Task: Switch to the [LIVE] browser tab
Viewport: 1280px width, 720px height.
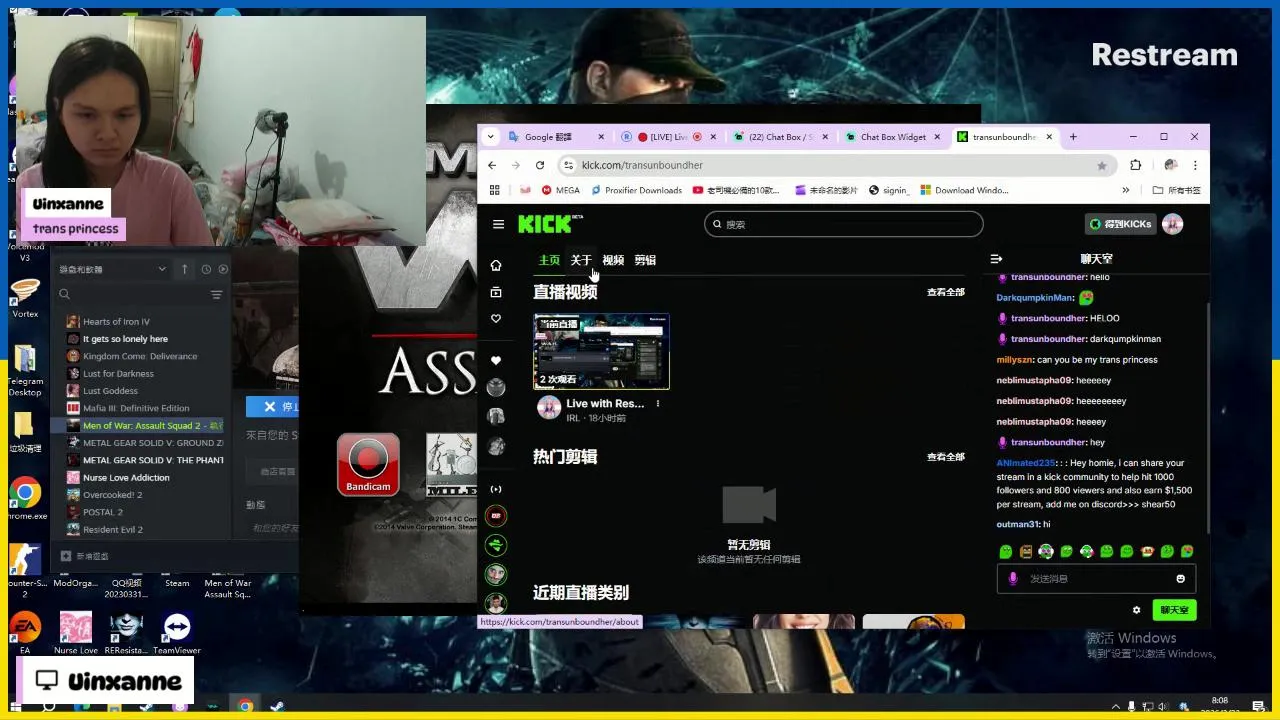Action: coord(668,137)
